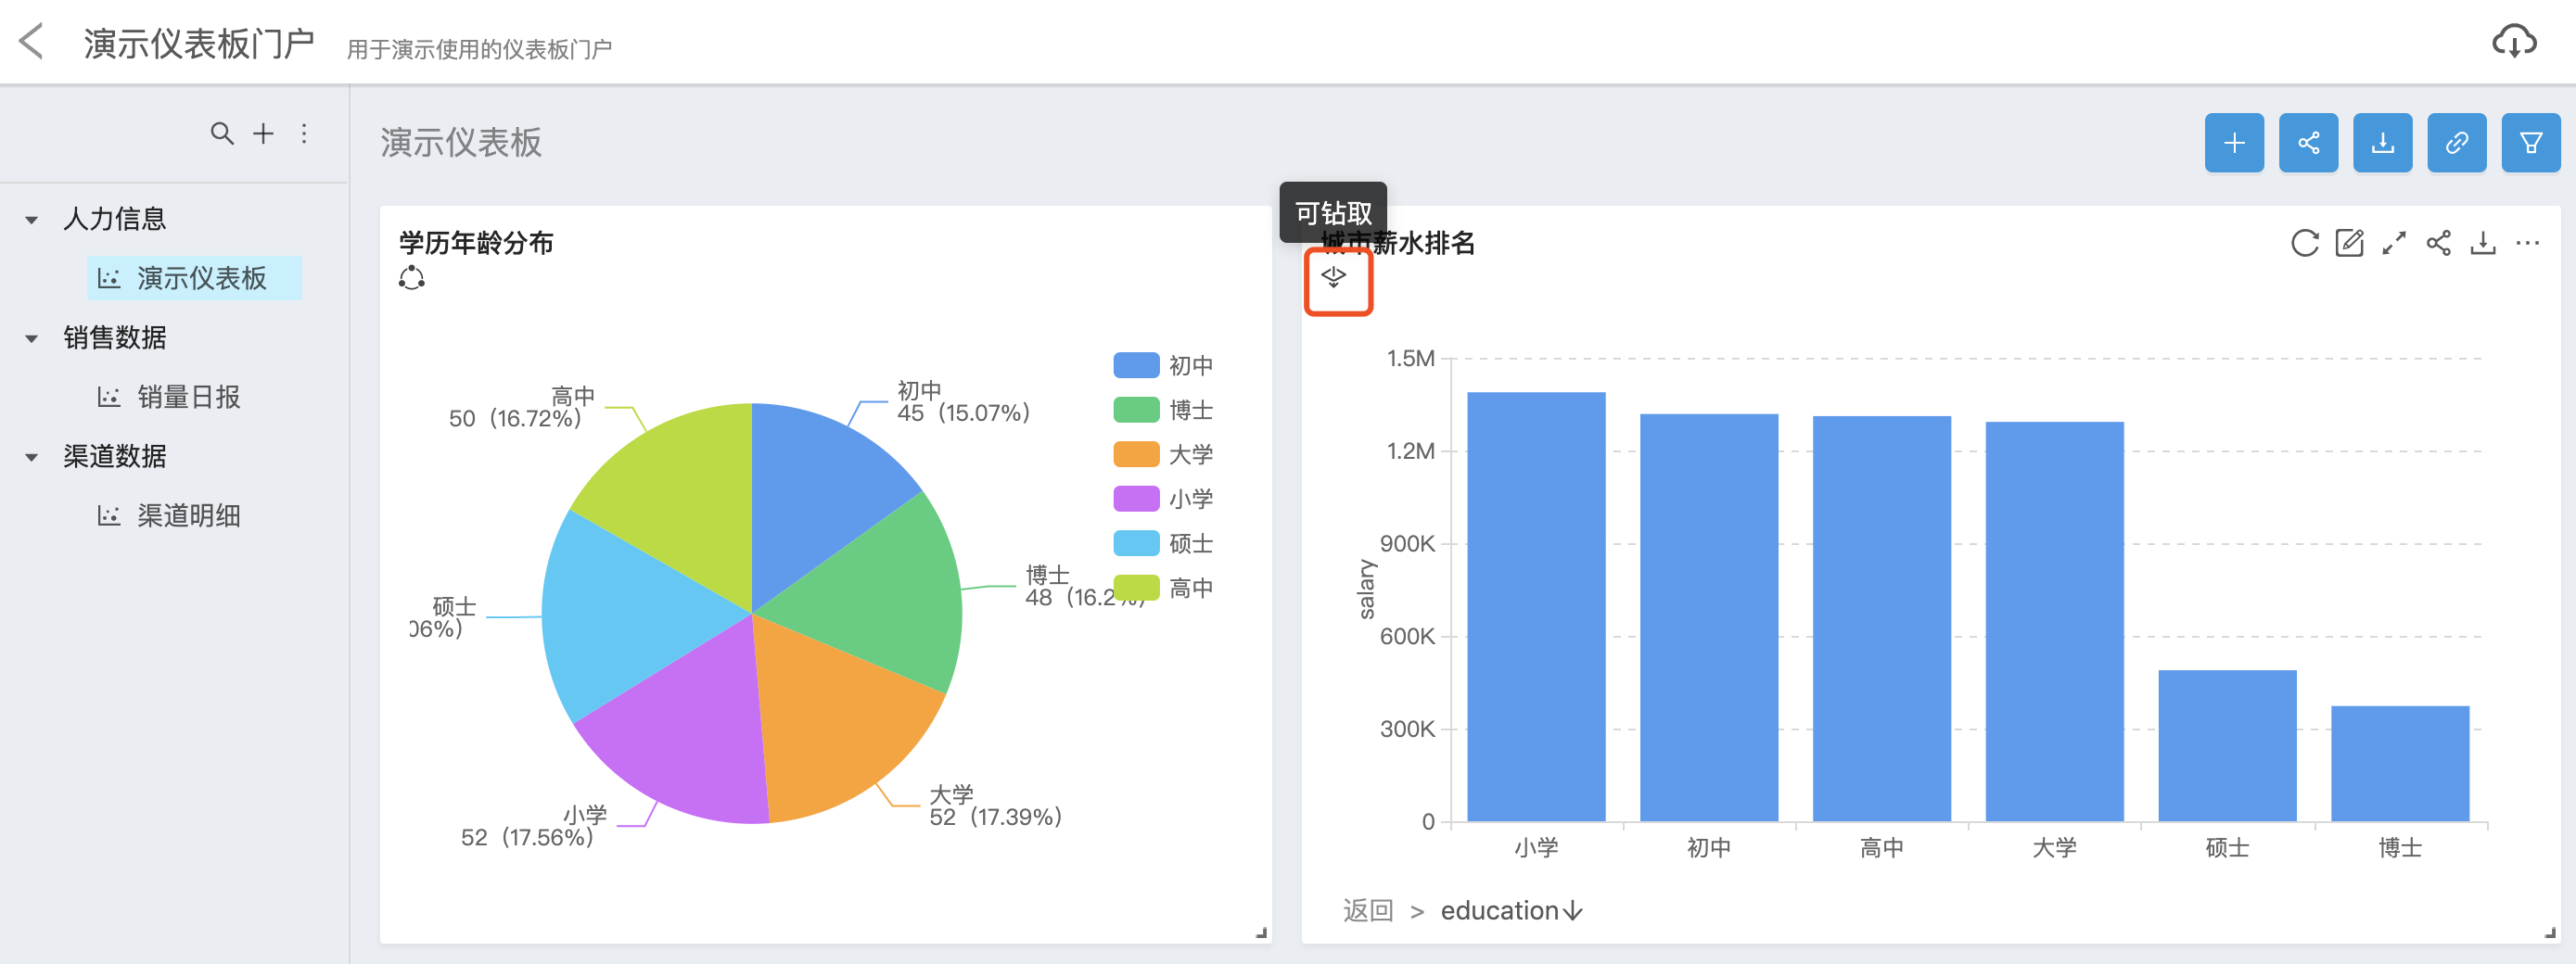The width and height of the screenshot is (2576, 964).
Task: Click 返回 link in drill breadcrumb
Action: pos(1367,910)
